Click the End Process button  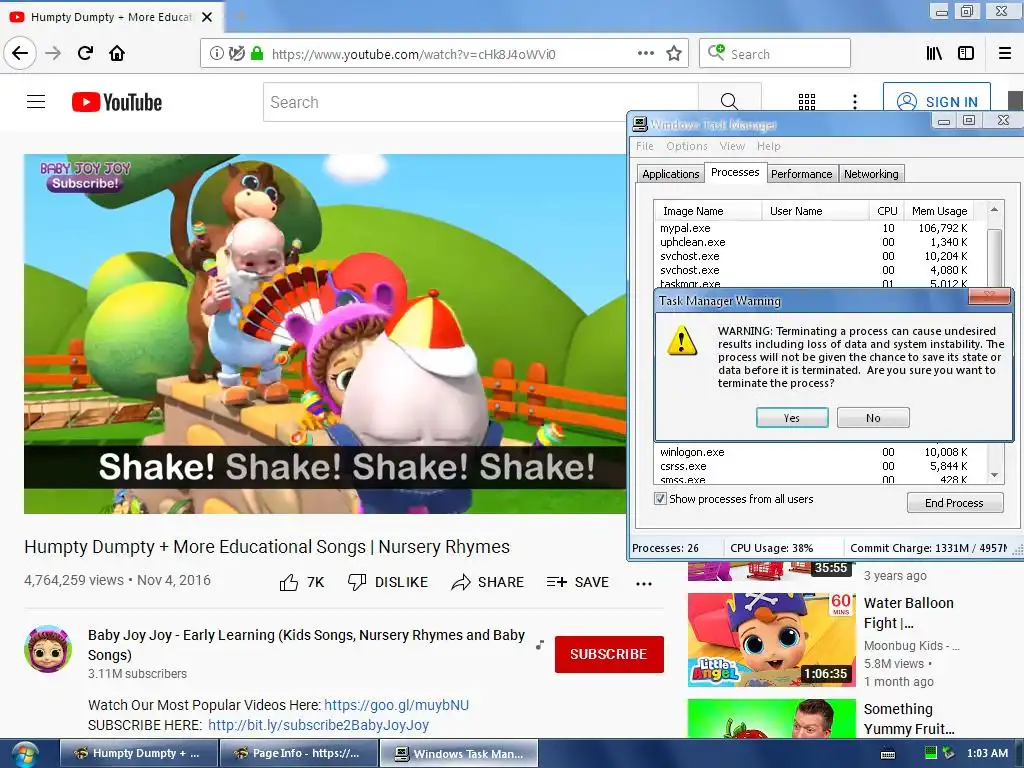pyautogui.click(x=954, y=503)
